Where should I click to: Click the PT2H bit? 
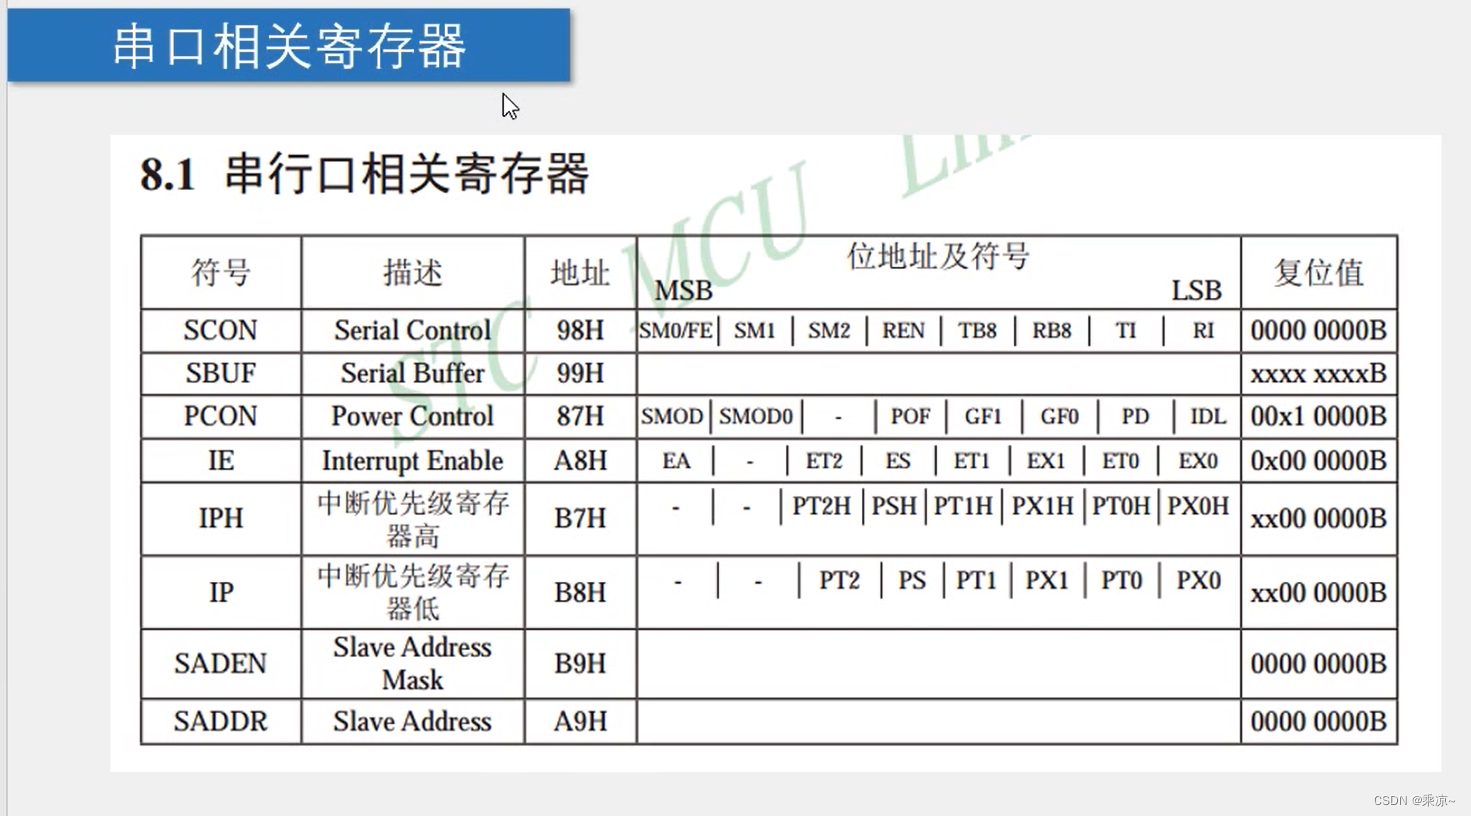pos(821,506)
